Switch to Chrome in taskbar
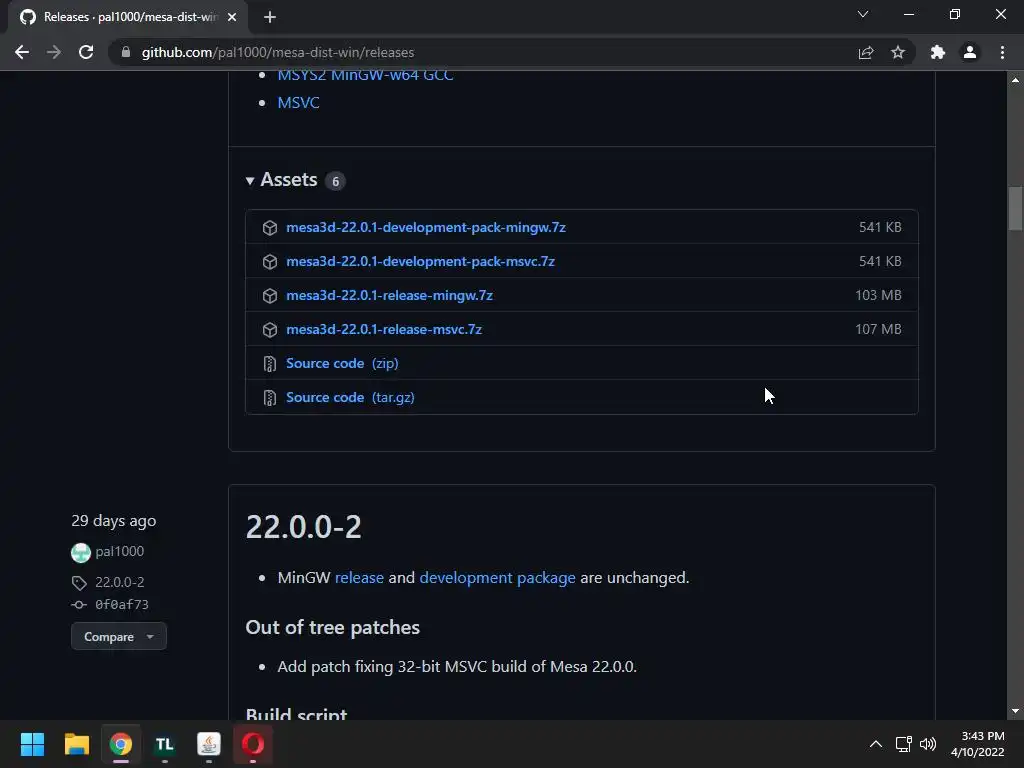The image size is (1024, 768). pos(121,744)
